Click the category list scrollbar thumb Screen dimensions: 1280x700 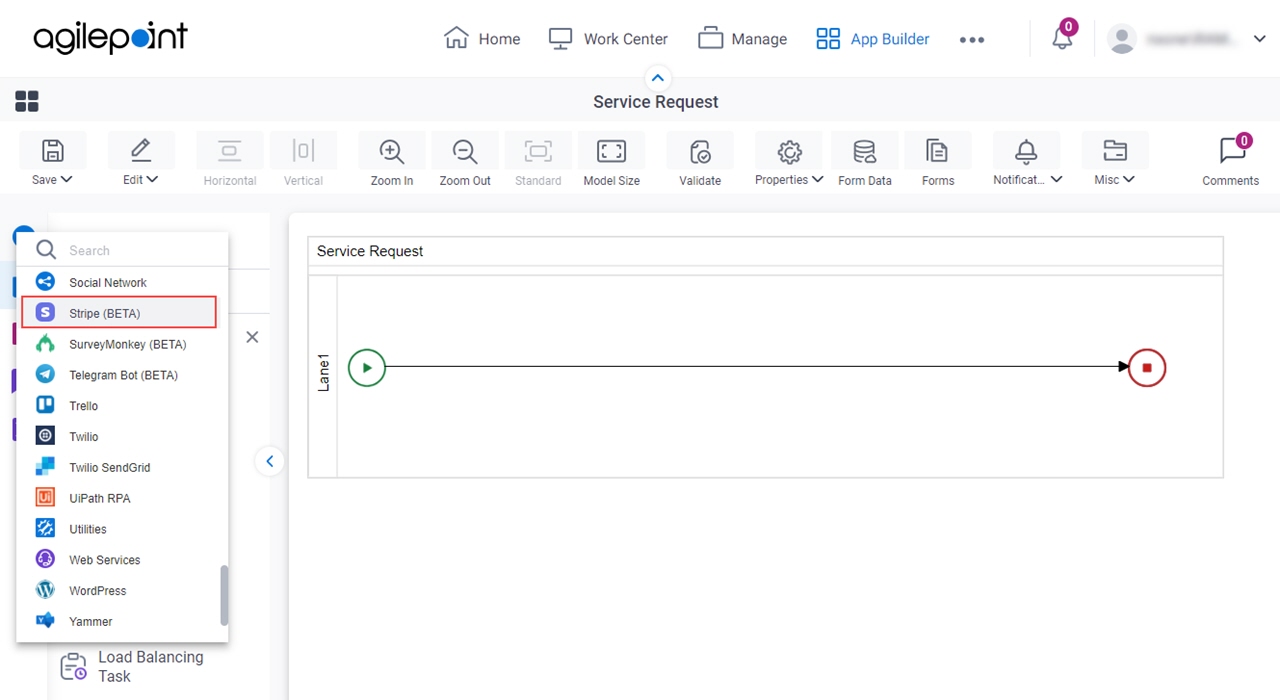pos(224,595)
